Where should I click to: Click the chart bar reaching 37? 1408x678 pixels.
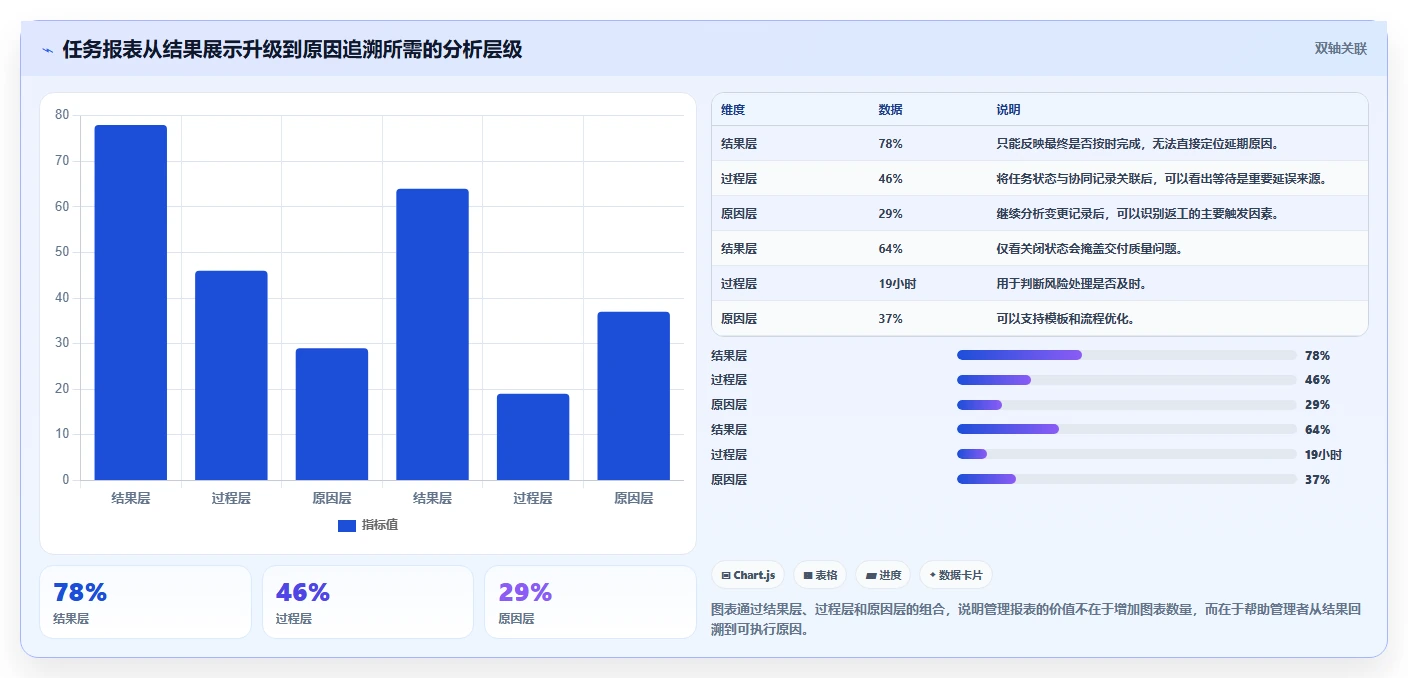point(633,396)
